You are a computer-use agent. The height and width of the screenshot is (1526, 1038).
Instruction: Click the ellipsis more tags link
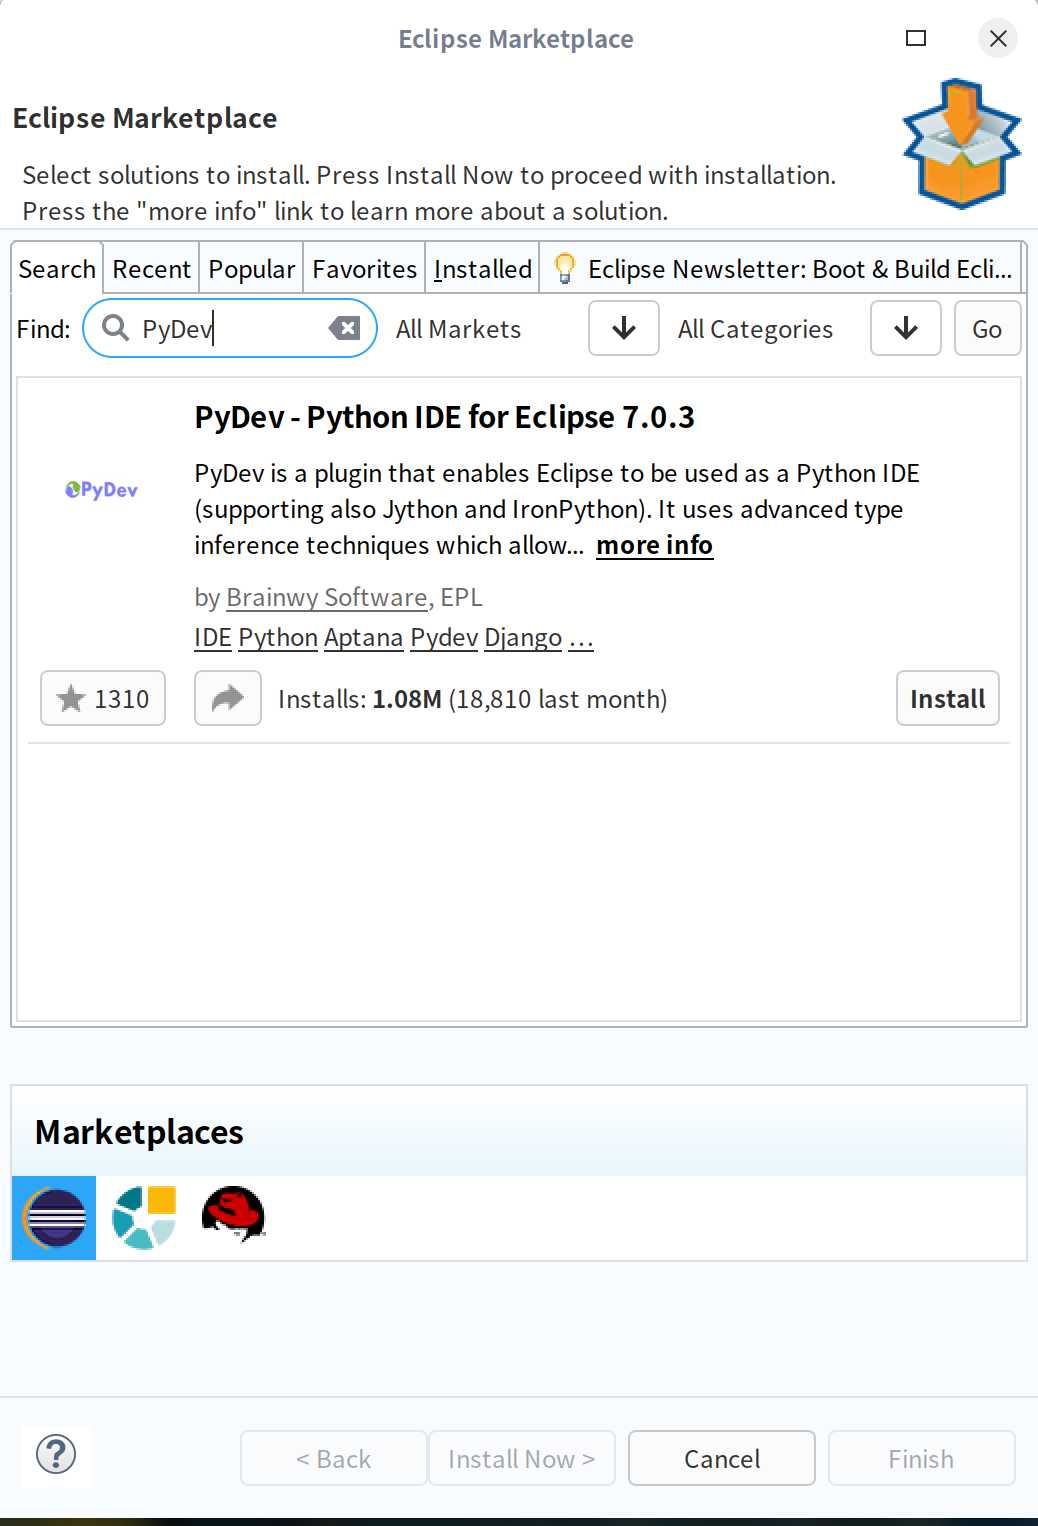[581, 638]
